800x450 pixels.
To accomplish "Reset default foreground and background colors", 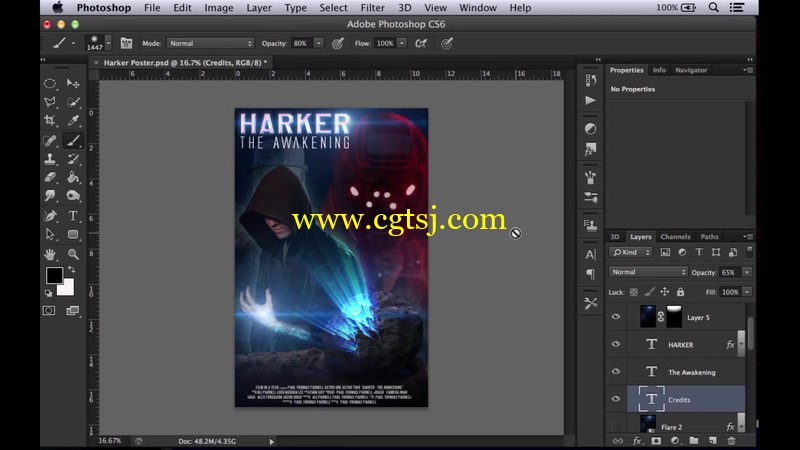I will [x=48, y=293].
